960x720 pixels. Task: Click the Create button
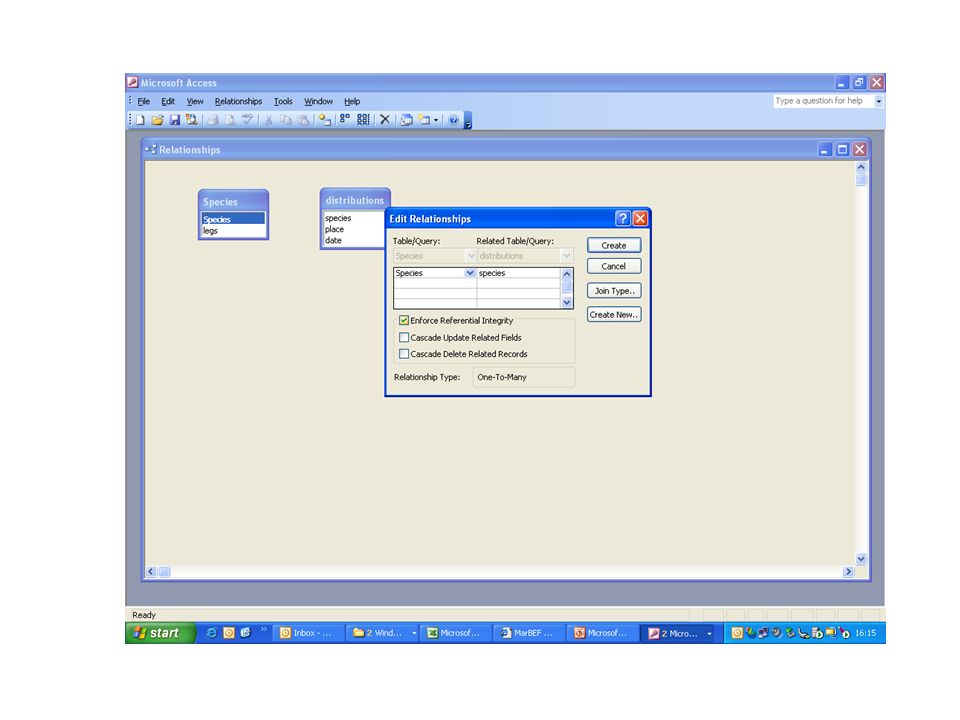click(x=614, y=246)
